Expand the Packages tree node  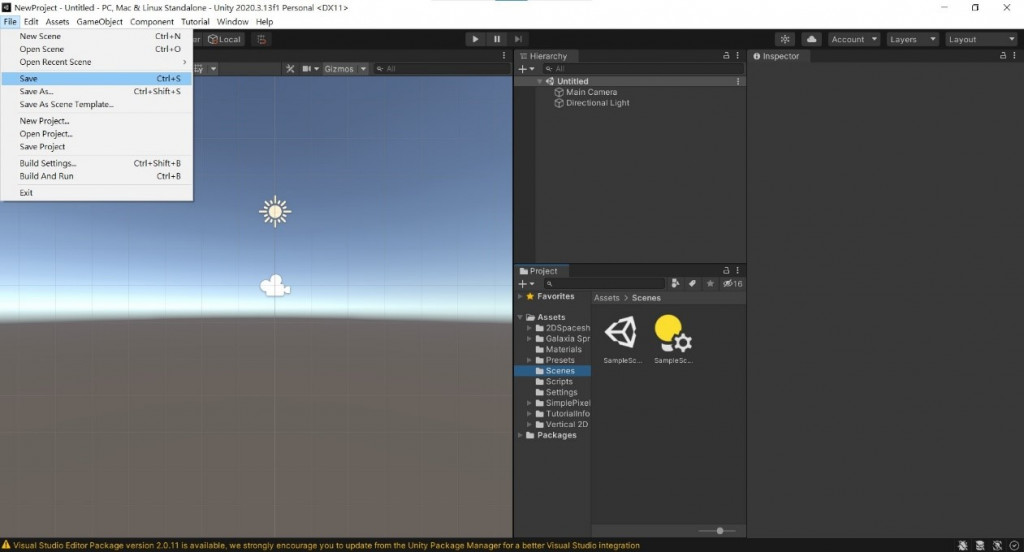pyautogui.click(x=520, y=435)
